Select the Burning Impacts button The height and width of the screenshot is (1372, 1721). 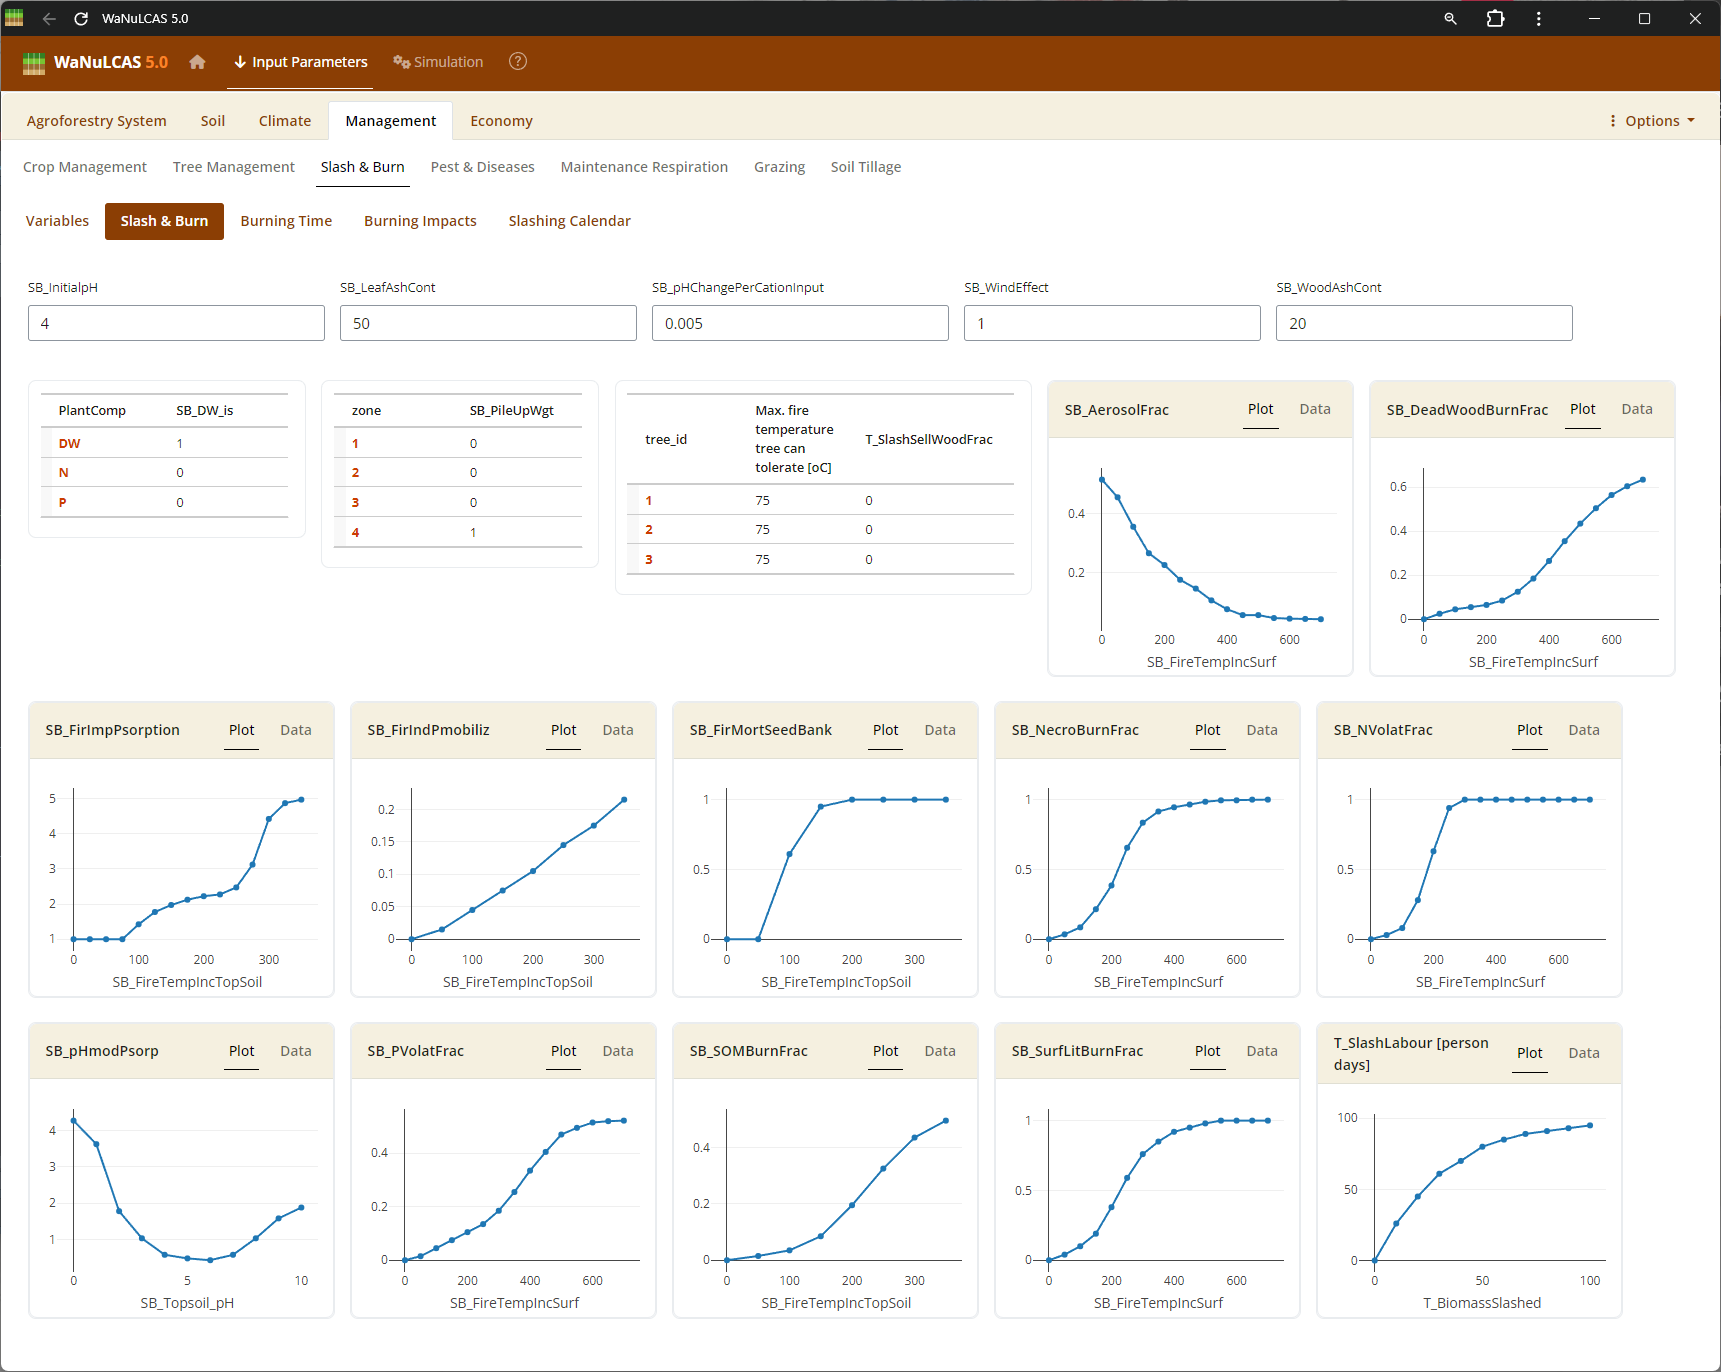[420, 221]
